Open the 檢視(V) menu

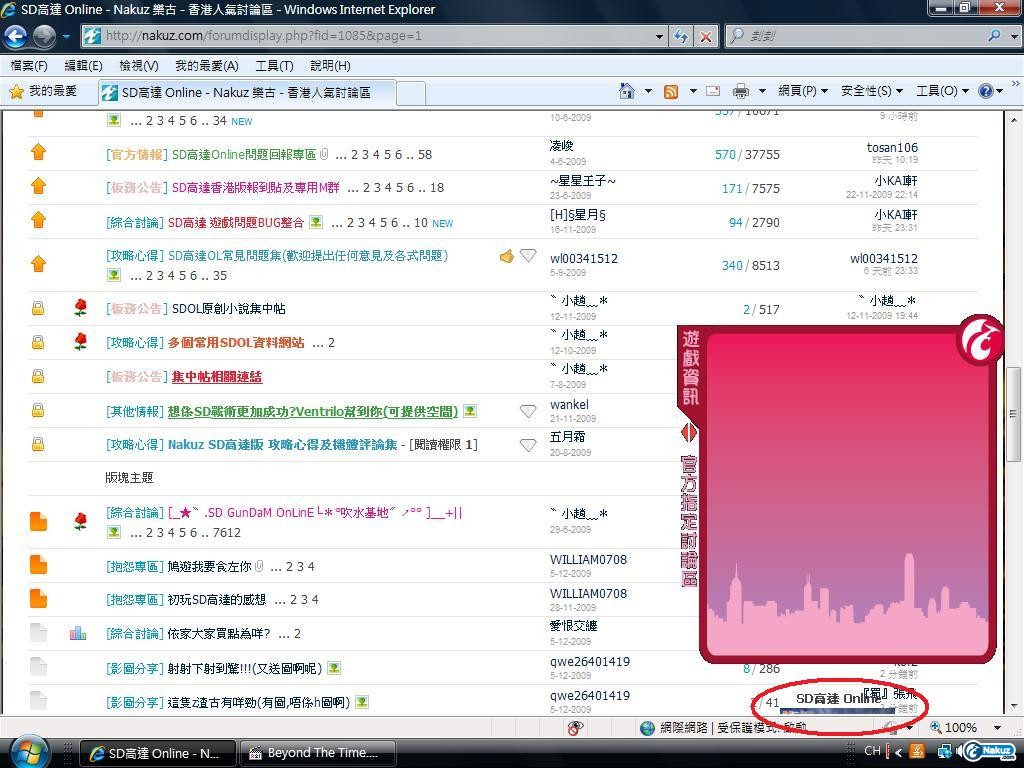coord(138,66)
